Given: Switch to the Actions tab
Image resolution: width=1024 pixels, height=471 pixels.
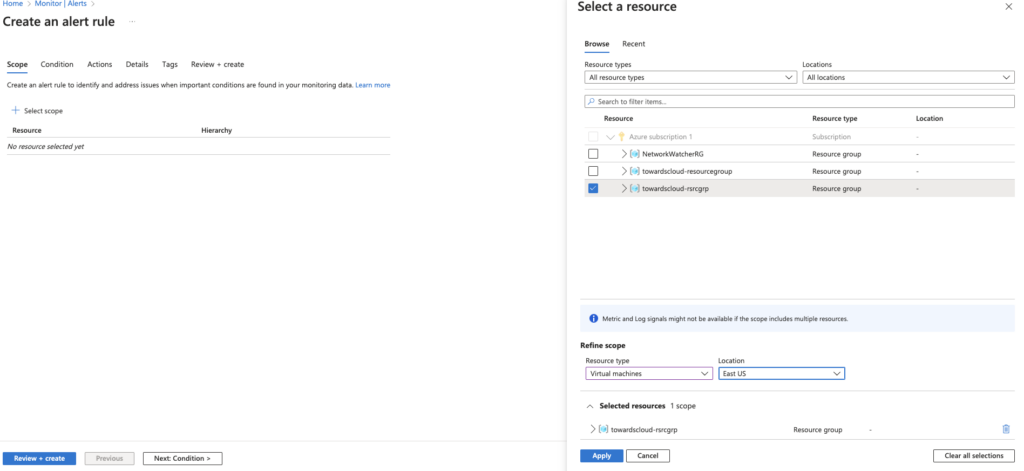Looking at the screenshot, I should [x=100, y=65].
